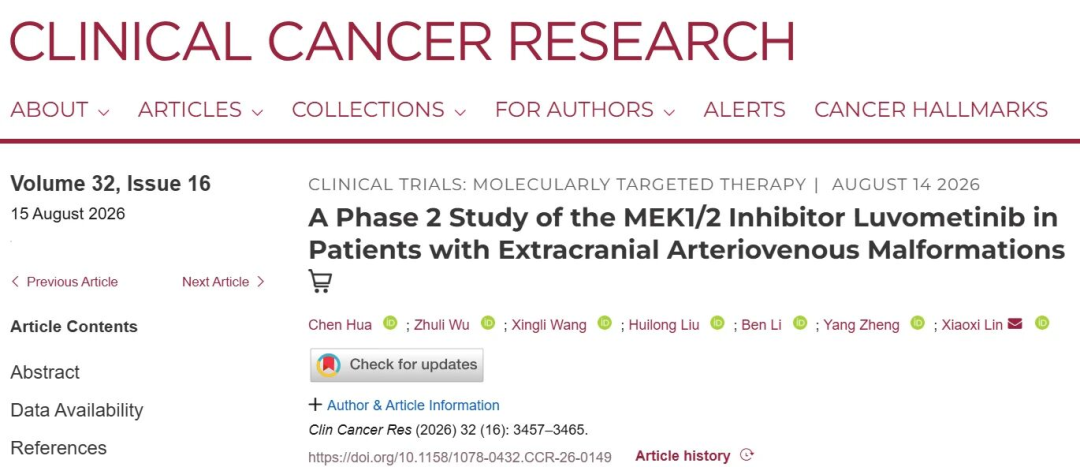Open Xingli Wang's ORCID iD icon
Image resolution: width=1080 pixels, height=467 pixels.
coord(605,322)
